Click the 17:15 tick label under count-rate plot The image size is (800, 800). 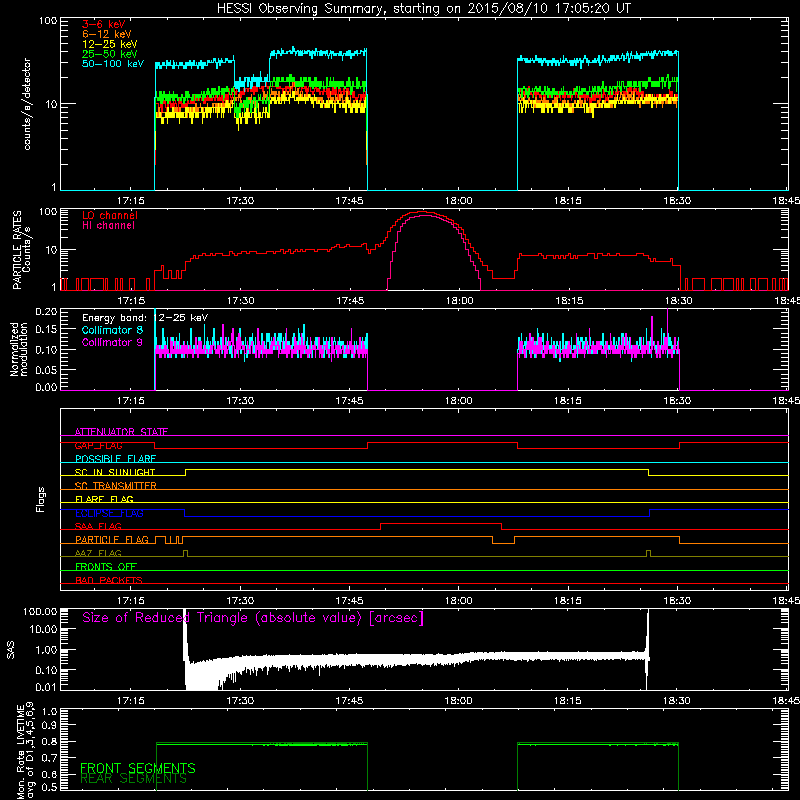(x=131, y=201)
